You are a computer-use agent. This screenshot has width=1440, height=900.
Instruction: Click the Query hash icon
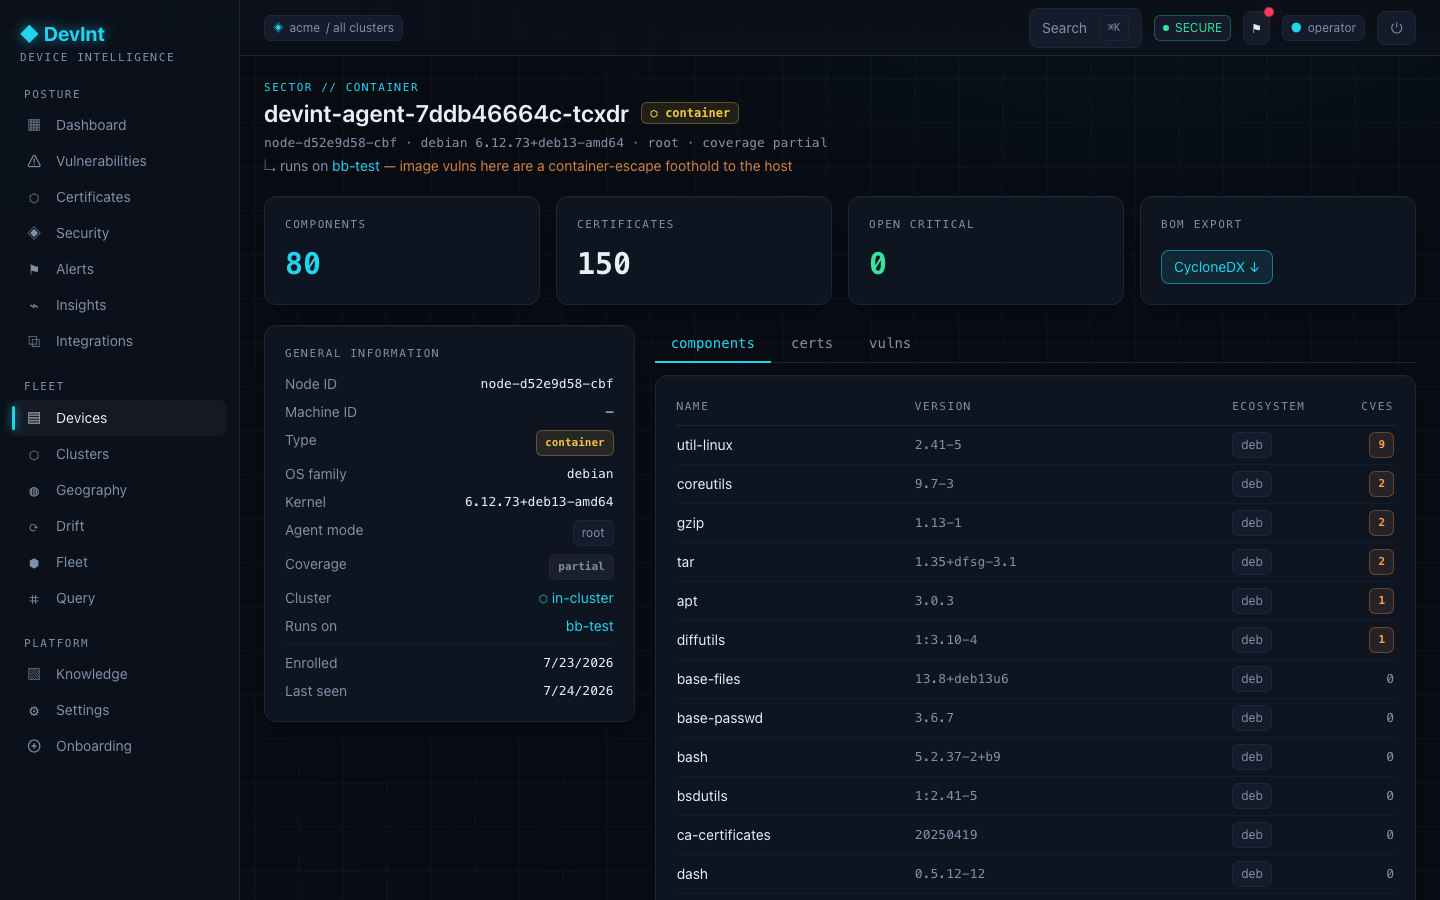34,599
